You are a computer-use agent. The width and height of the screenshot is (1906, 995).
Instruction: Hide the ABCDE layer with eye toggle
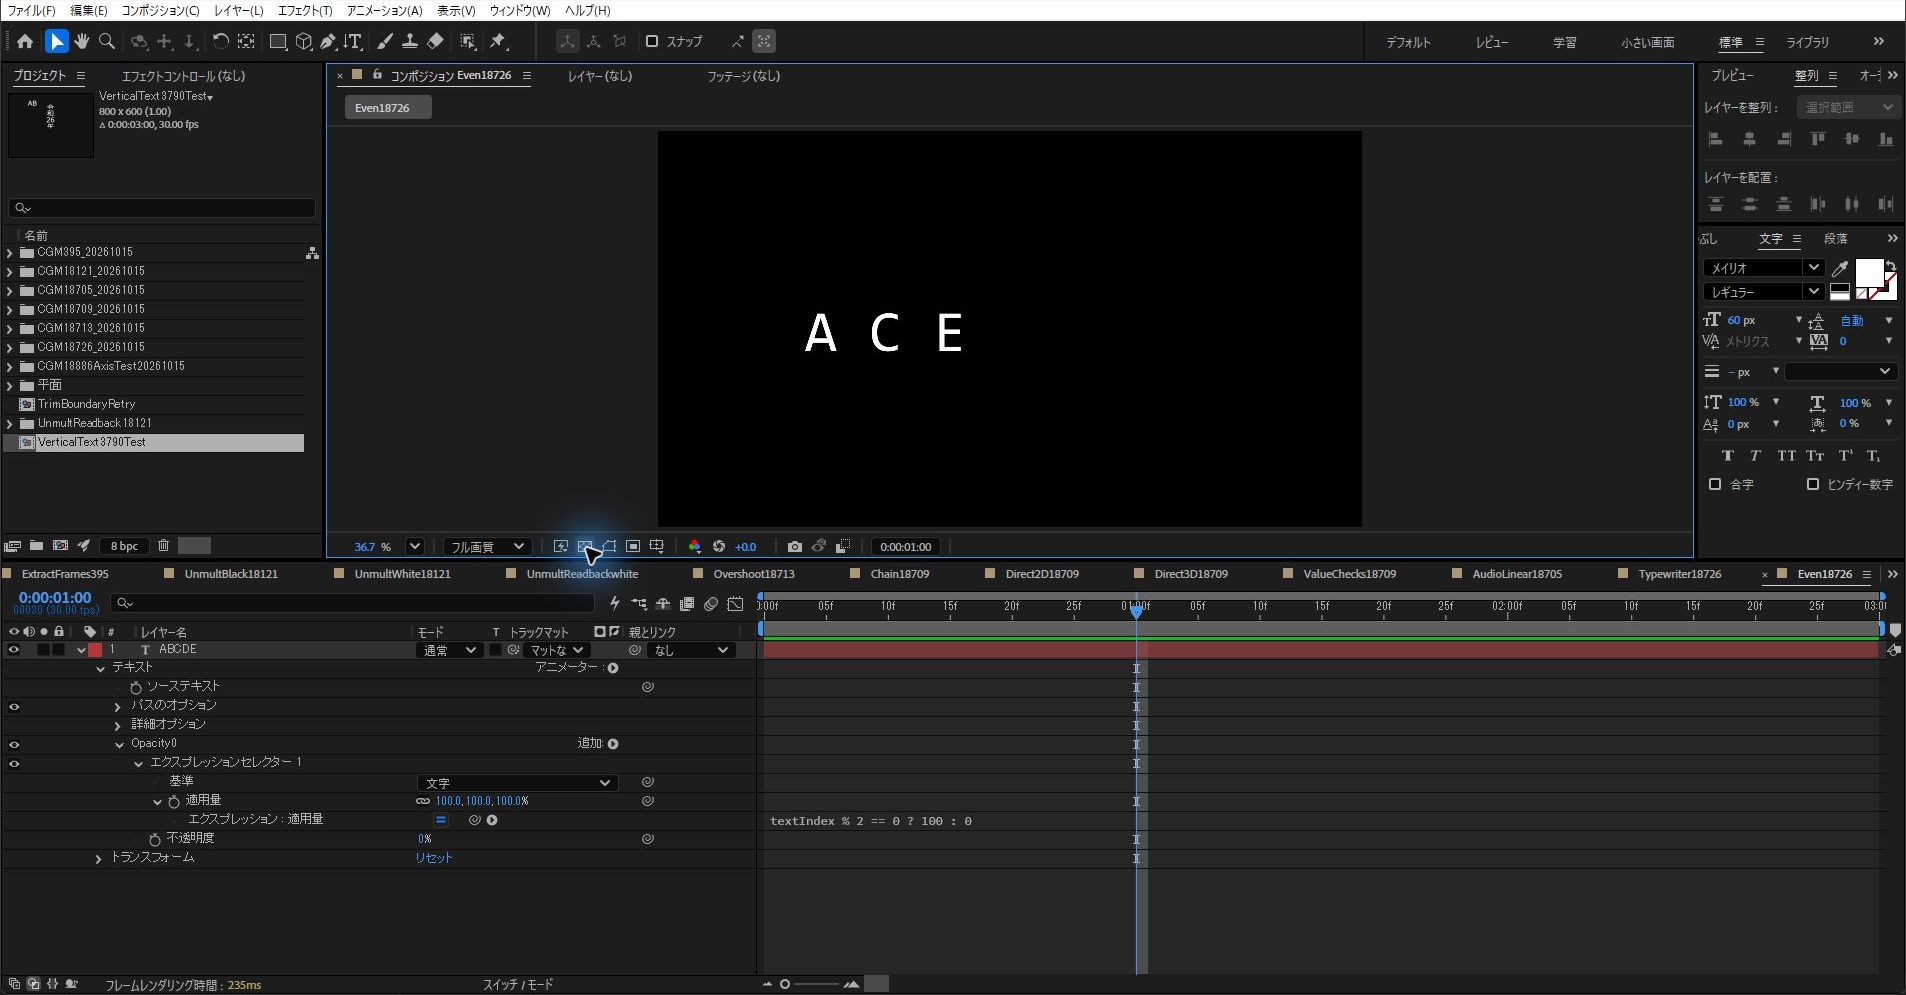pos(14,650)
